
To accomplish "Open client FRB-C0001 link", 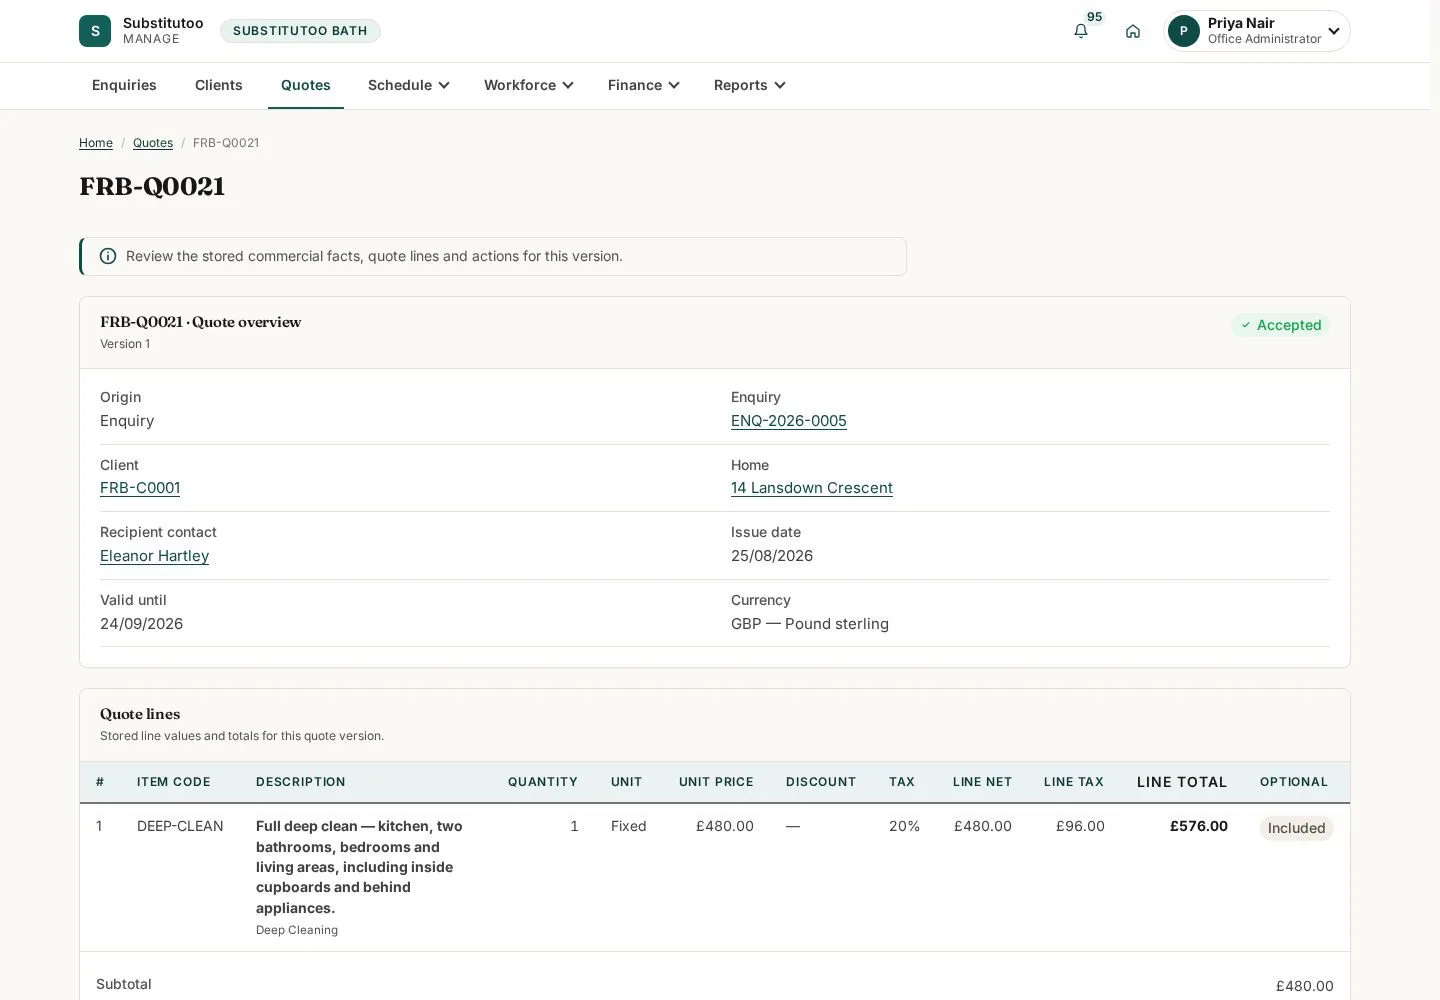I will pos(140,488).
